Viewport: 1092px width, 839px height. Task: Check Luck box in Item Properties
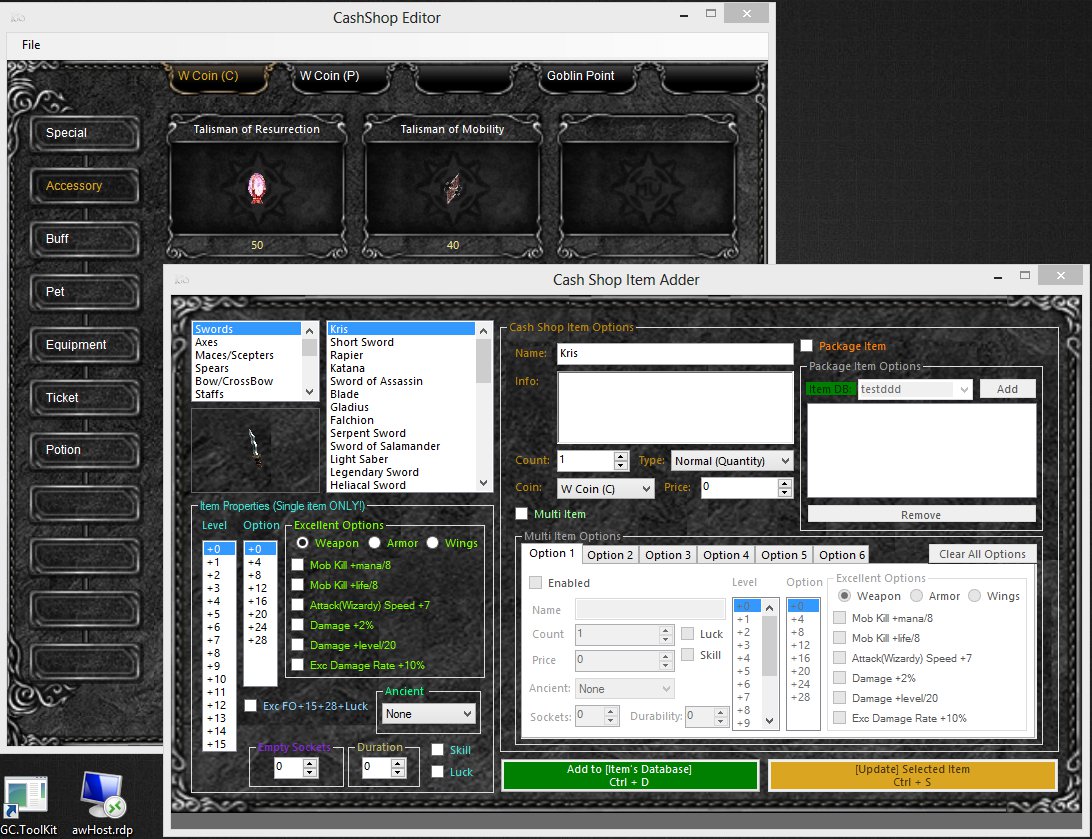tap(437, 771)
